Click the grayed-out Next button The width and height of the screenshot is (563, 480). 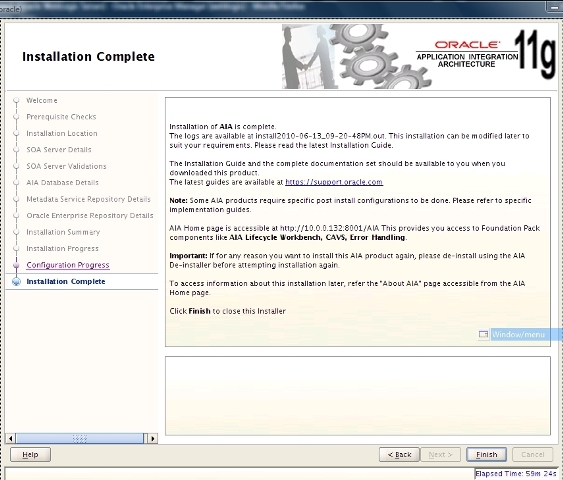coord(440,455)
